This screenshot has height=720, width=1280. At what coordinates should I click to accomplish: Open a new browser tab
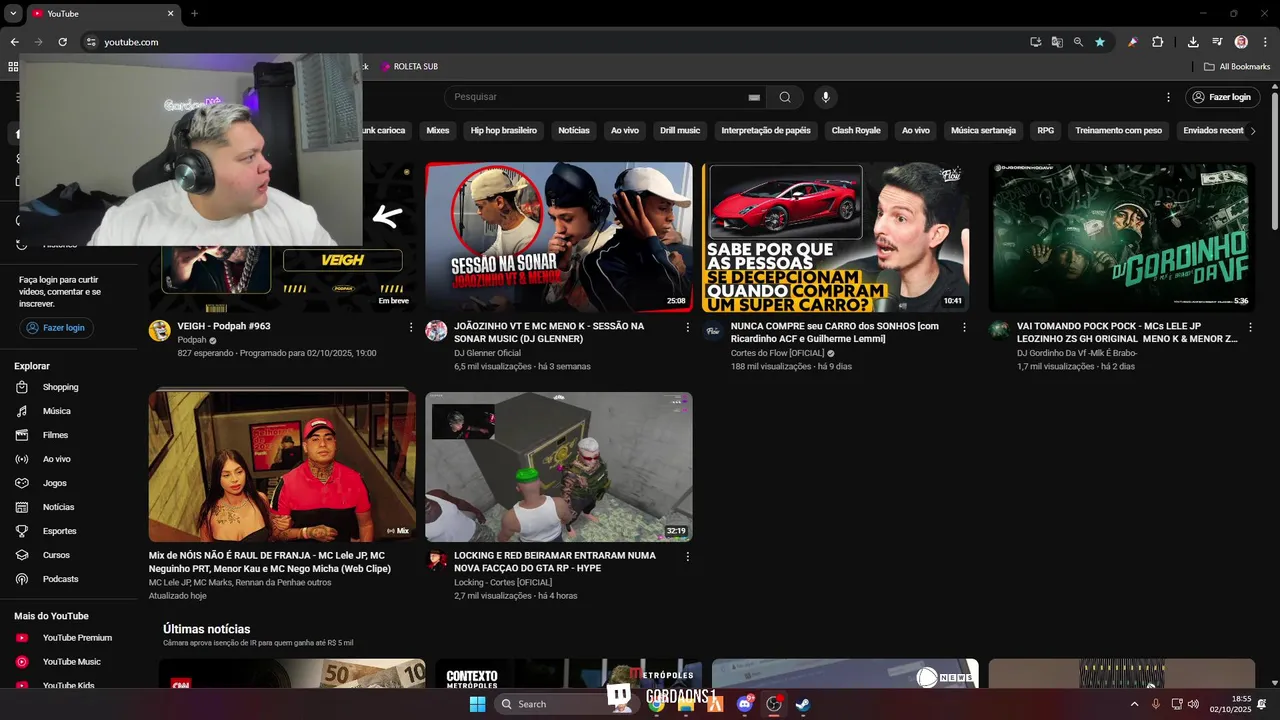pyautogui.click(x=194, y=13)
